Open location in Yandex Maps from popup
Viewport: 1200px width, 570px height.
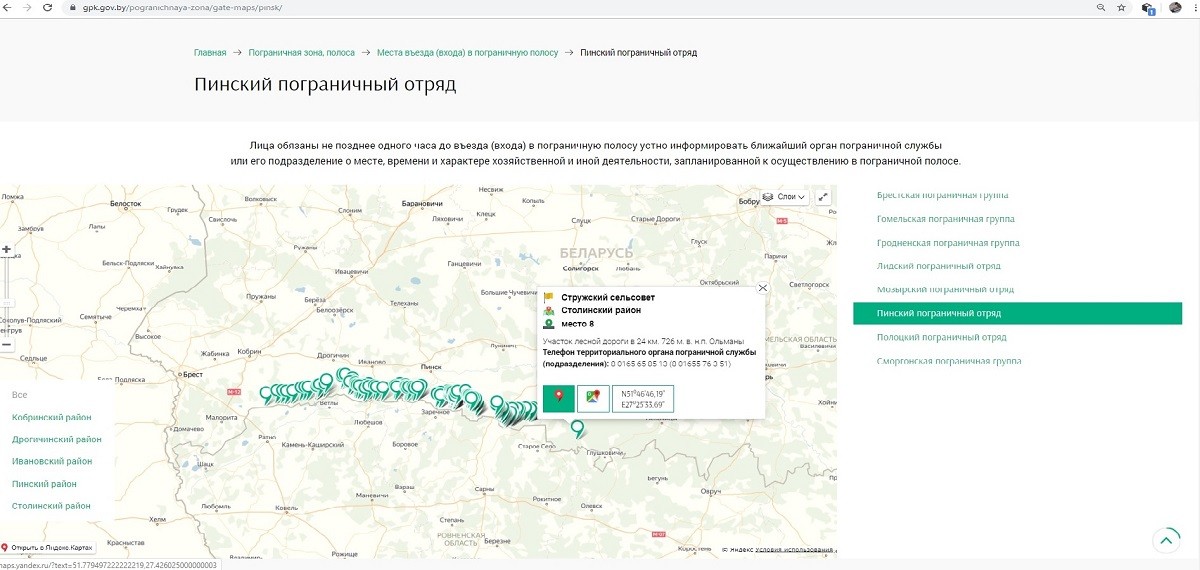[559, 398]
